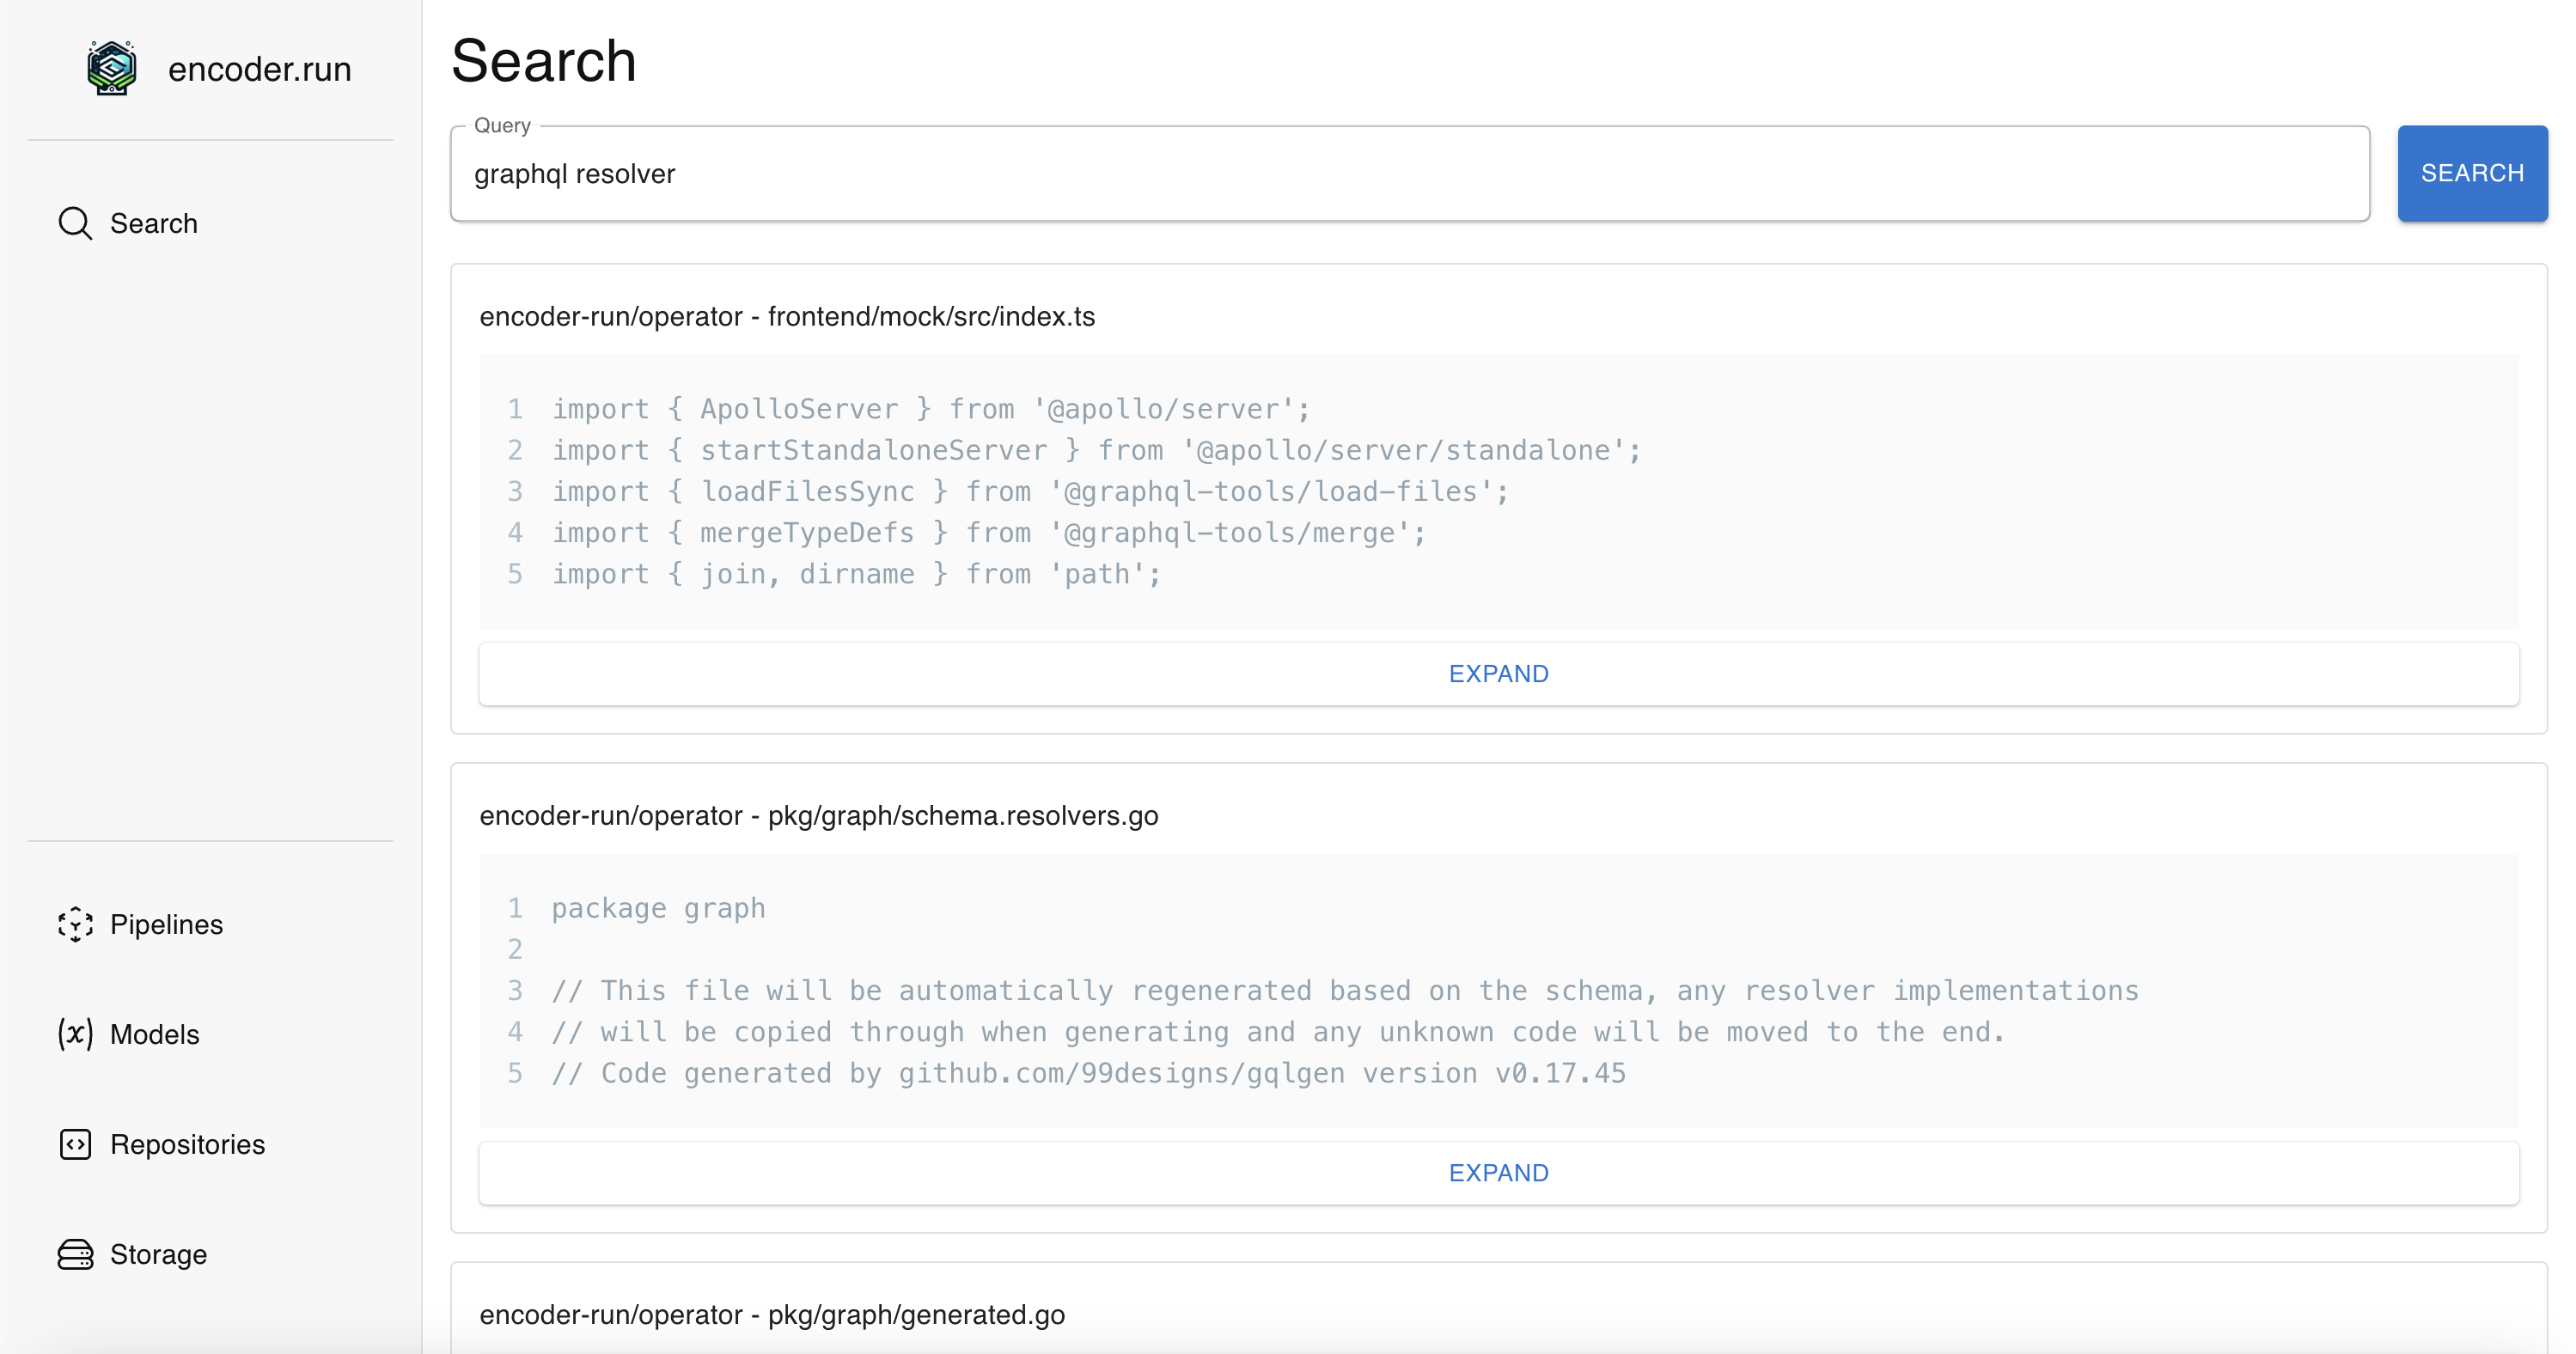Viewport: 2576px width, 1354px height.
Task: Click the ApolloServer import code line
Action: 930,409
